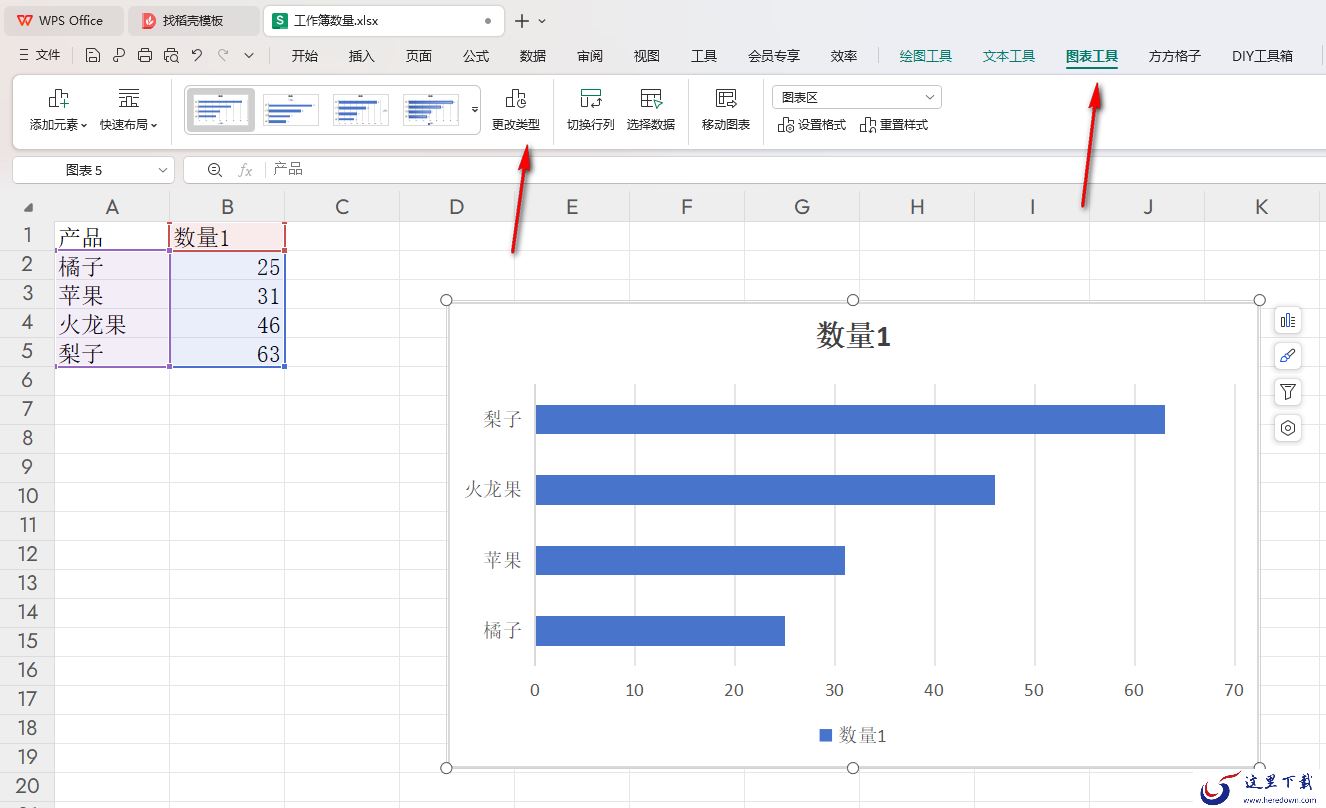This screenshot has width=1326, height=808.
Task: Click the chart elements side button
Action: (1288, 320)
